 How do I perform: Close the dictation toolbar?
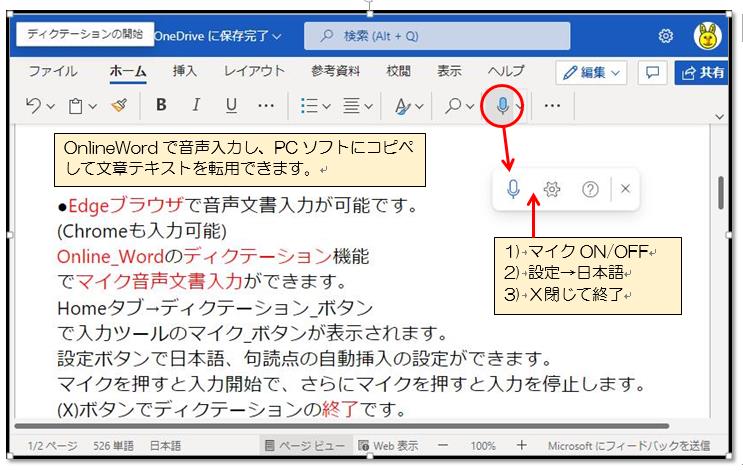(x=625, y=189)
